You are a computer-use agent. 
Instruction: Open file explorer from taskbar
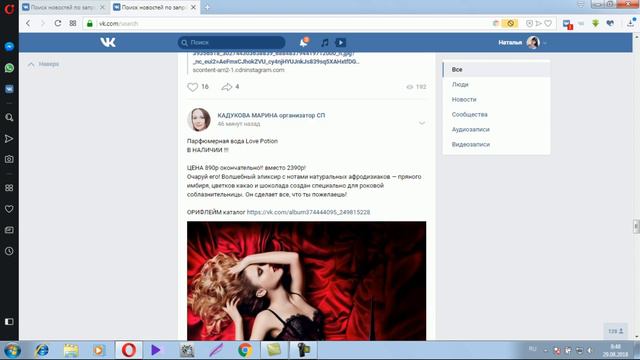[x=71, y=350]
